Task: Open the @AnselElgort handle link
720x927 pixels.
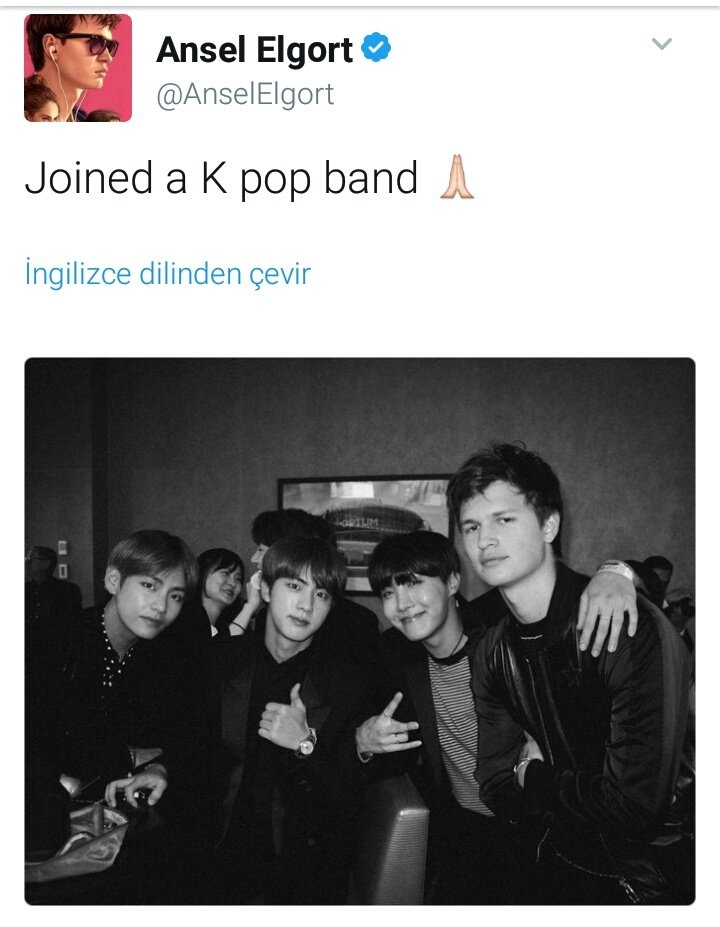Action: coord(245,95)
